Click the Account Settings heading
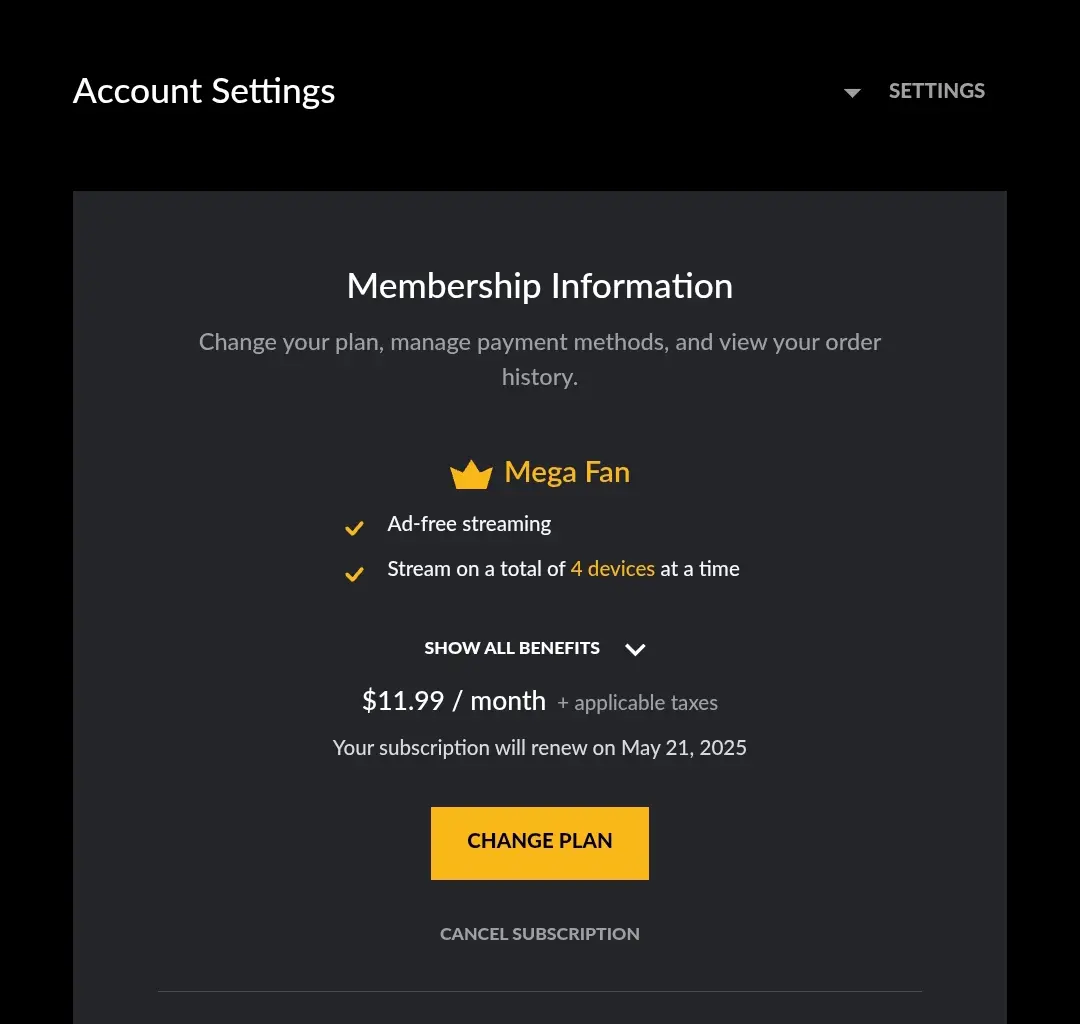 tap(204, 92)
